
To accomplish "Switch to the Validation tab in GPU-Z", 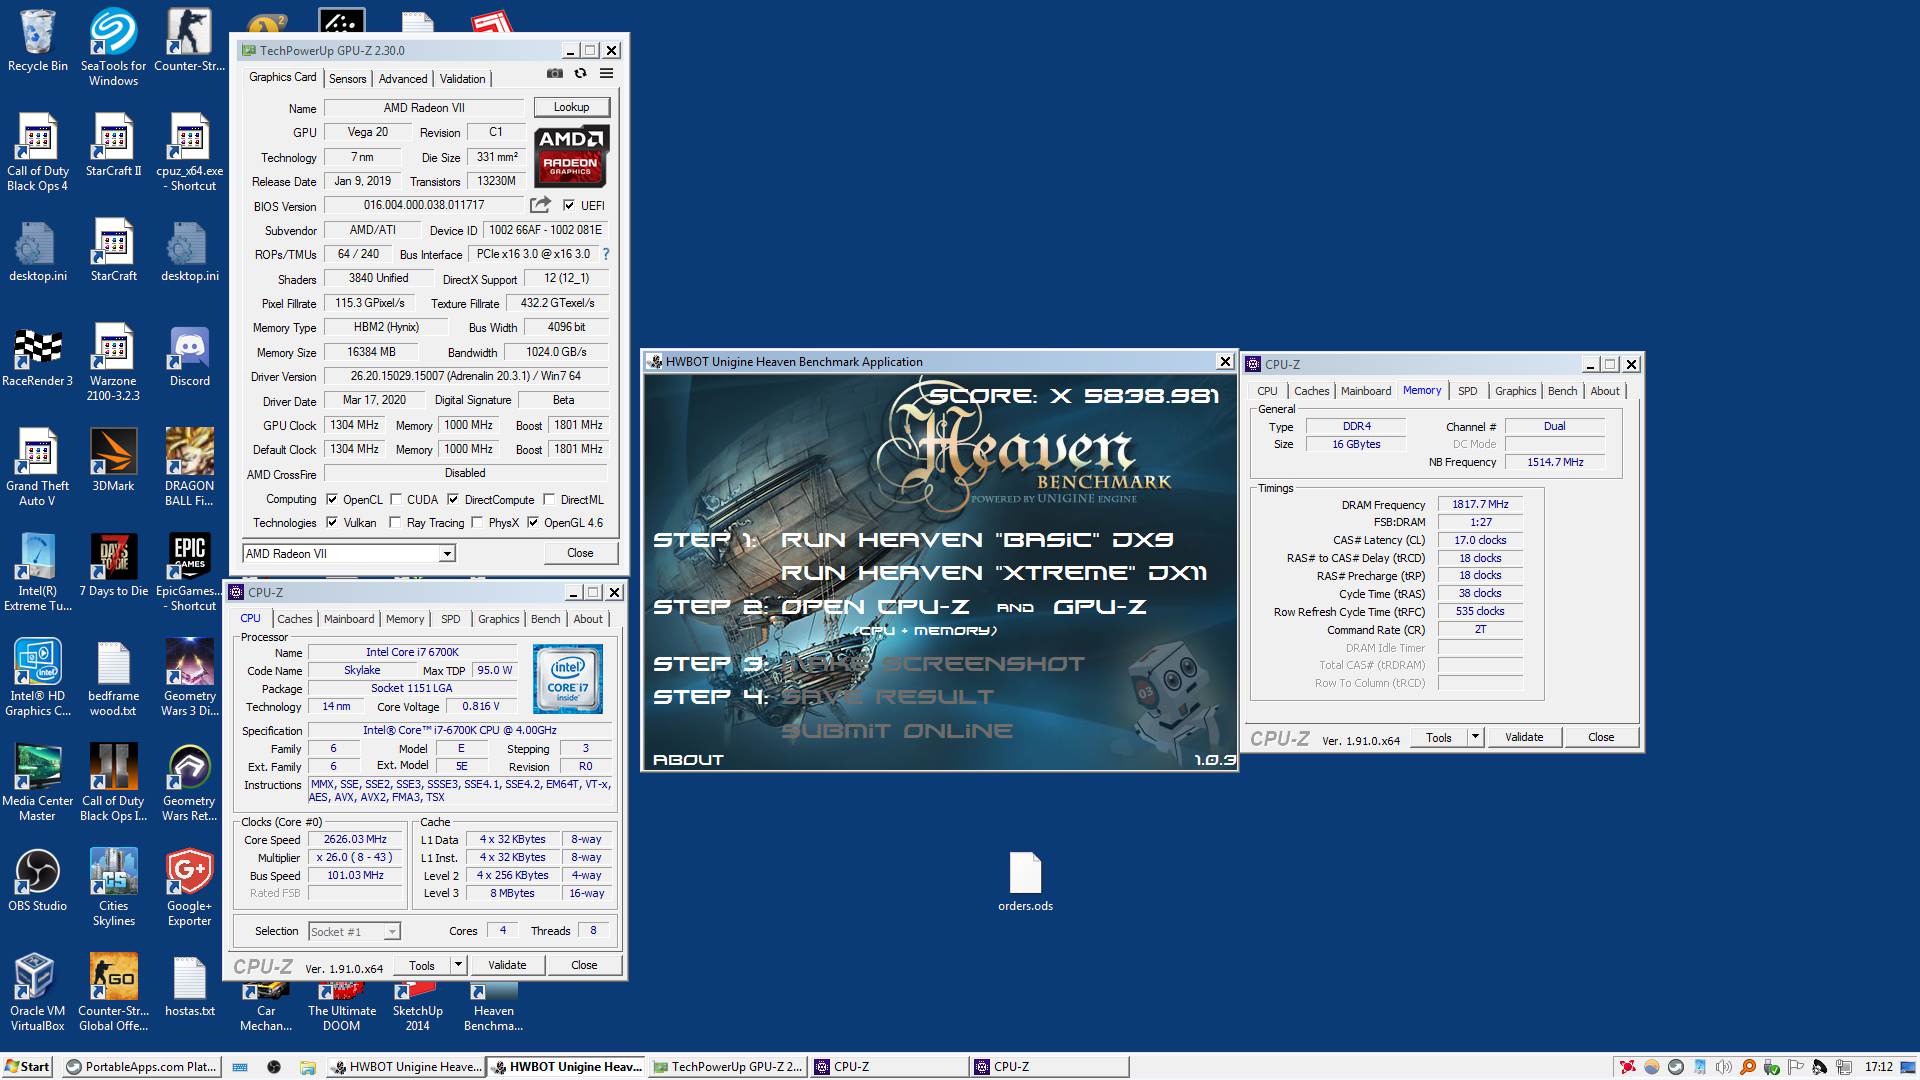I will (x=462, y=79).
